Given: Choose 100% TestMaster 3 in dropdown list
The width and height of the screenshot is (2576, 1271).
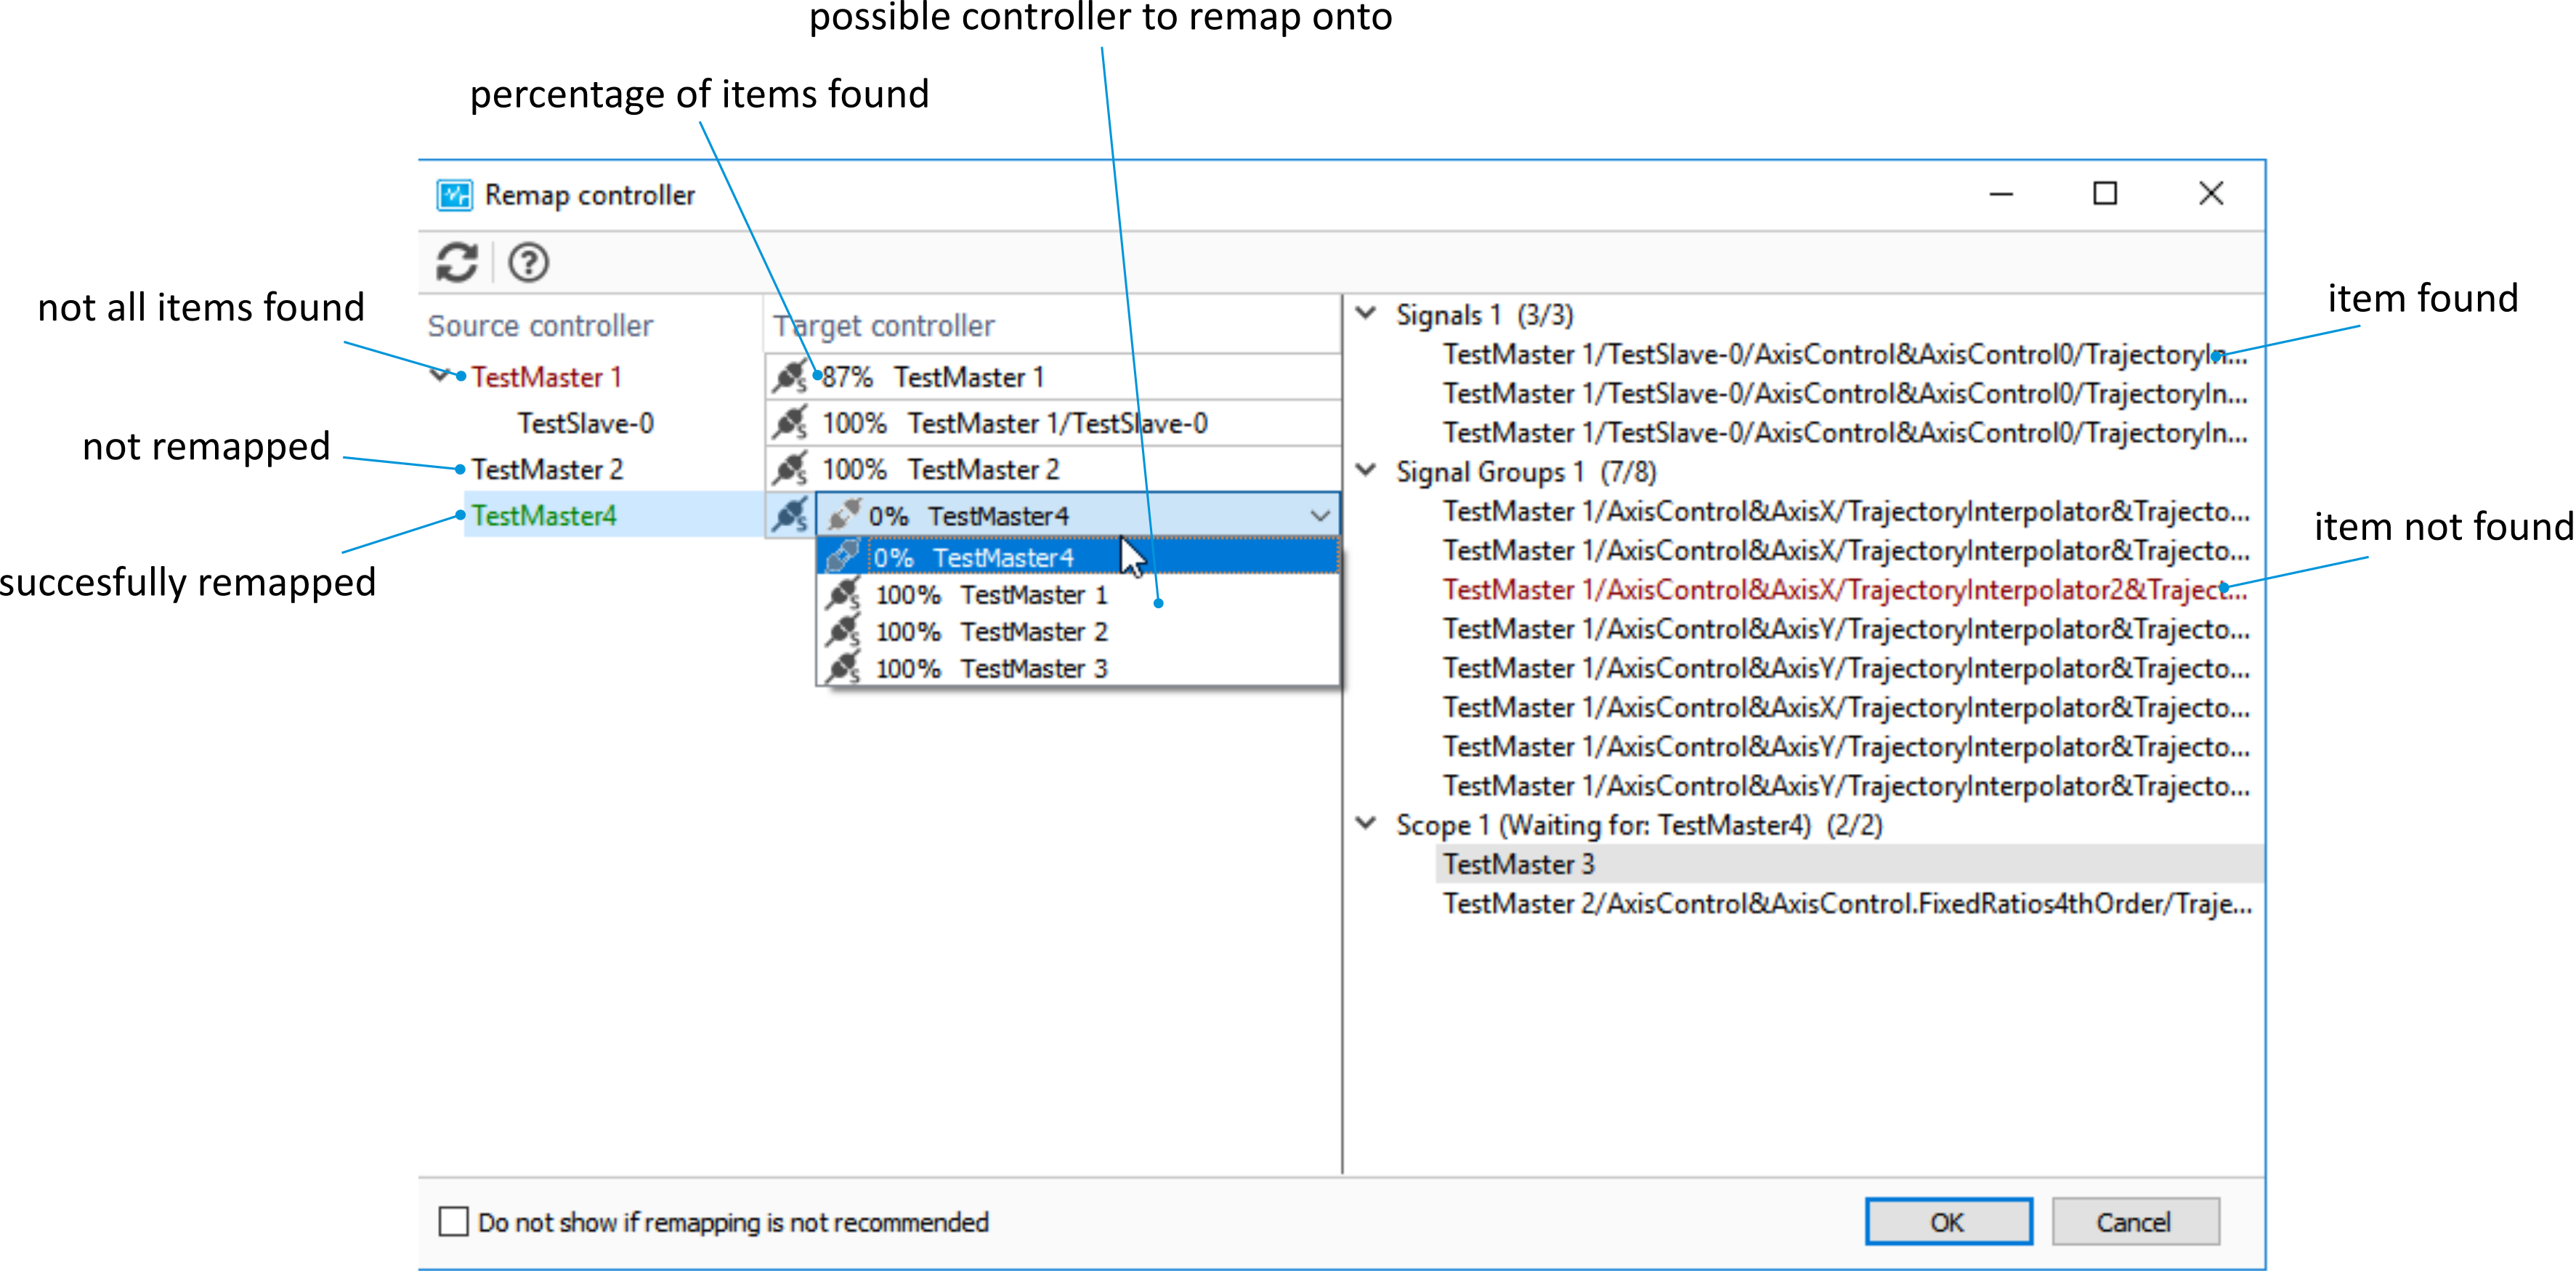Looking at the screenshot, I should [x=1078, y=668].
